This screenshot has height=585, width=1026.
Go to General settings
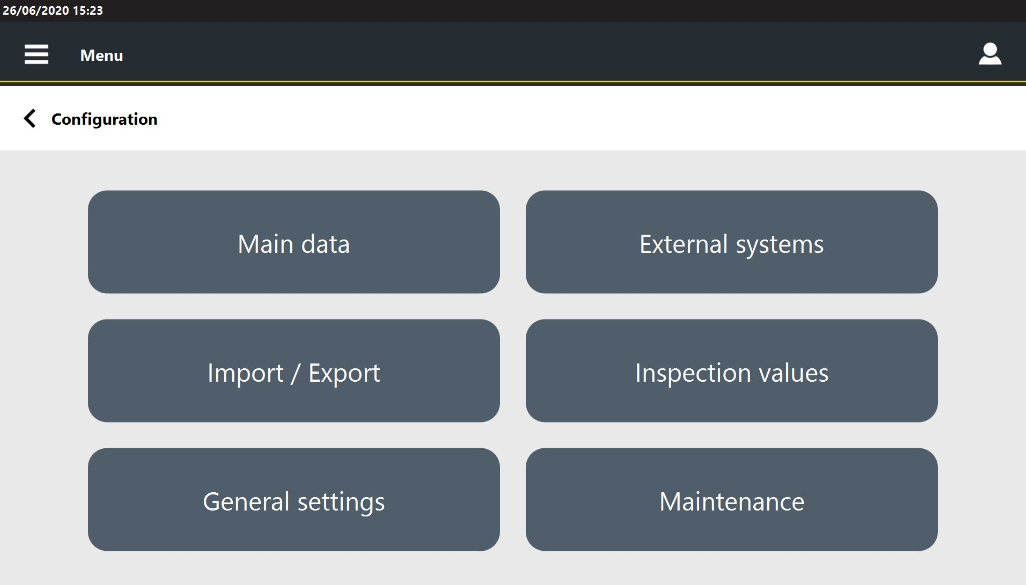coord(294,499)
